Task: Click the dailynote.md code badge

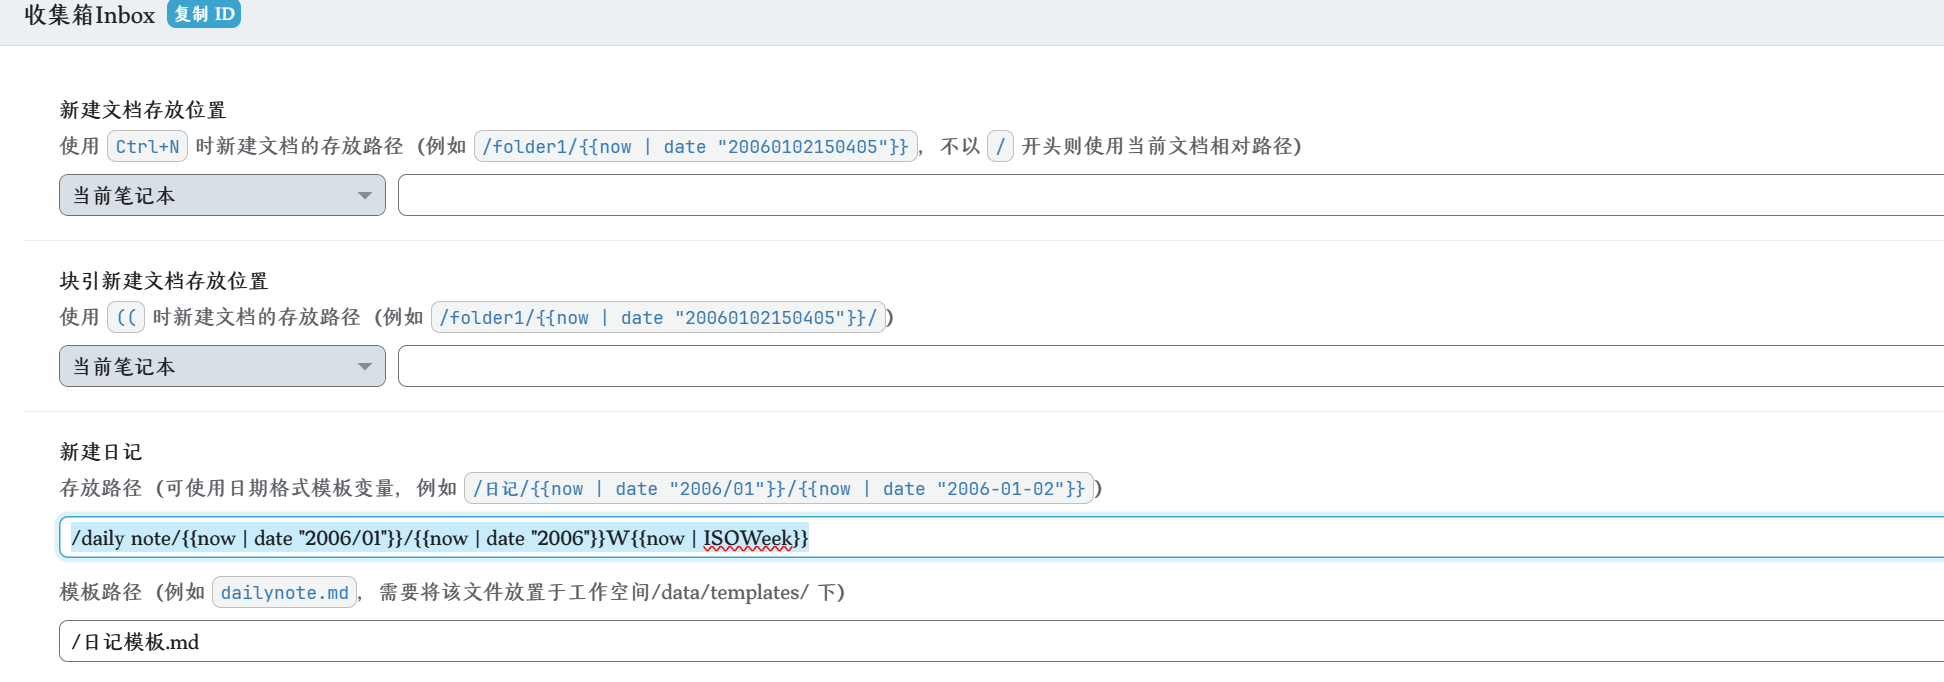Action: pos(285,593)
